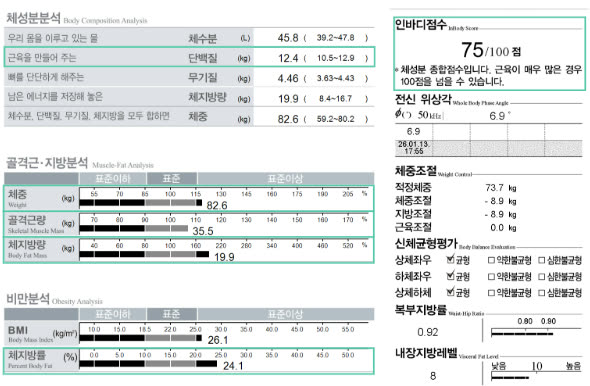The image size is (590, 386).
Task: Click the 체중조절 value -8.9 kg
Action: [500, 201]
